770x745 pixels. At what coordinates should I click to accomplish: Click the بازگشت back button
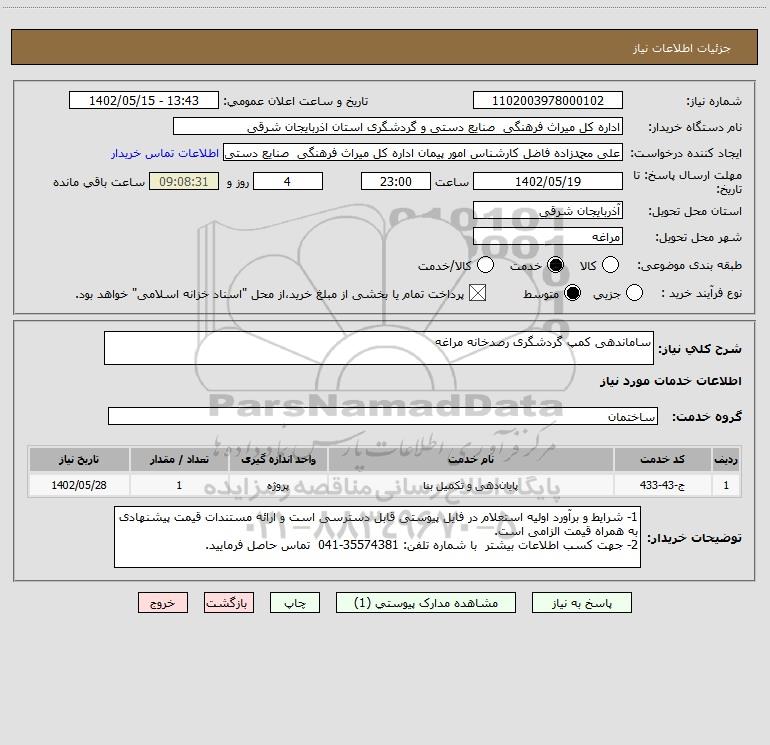tap(229, 603)
